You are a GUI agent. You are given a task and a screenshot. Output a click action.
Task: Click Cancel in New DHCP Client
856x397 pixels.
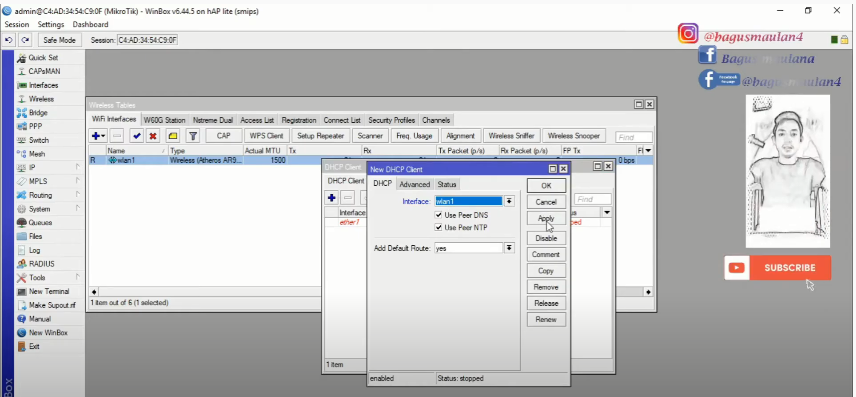pyautogui.click(x=546, y=202)
